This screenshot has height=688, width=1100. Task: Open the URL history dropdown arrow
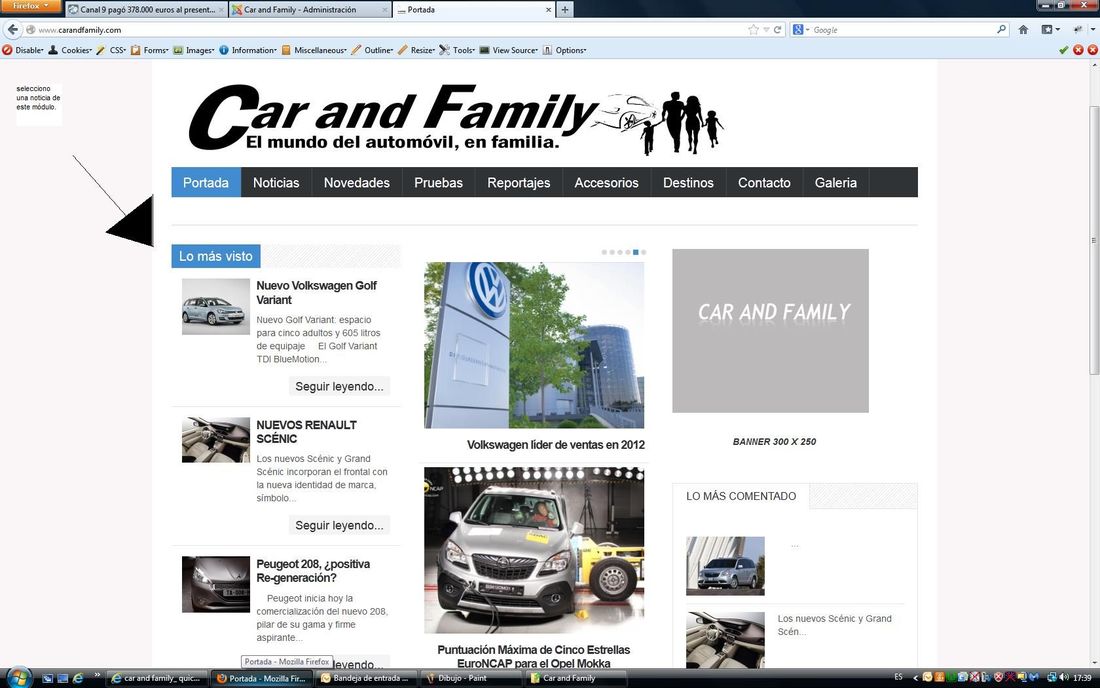766,29
